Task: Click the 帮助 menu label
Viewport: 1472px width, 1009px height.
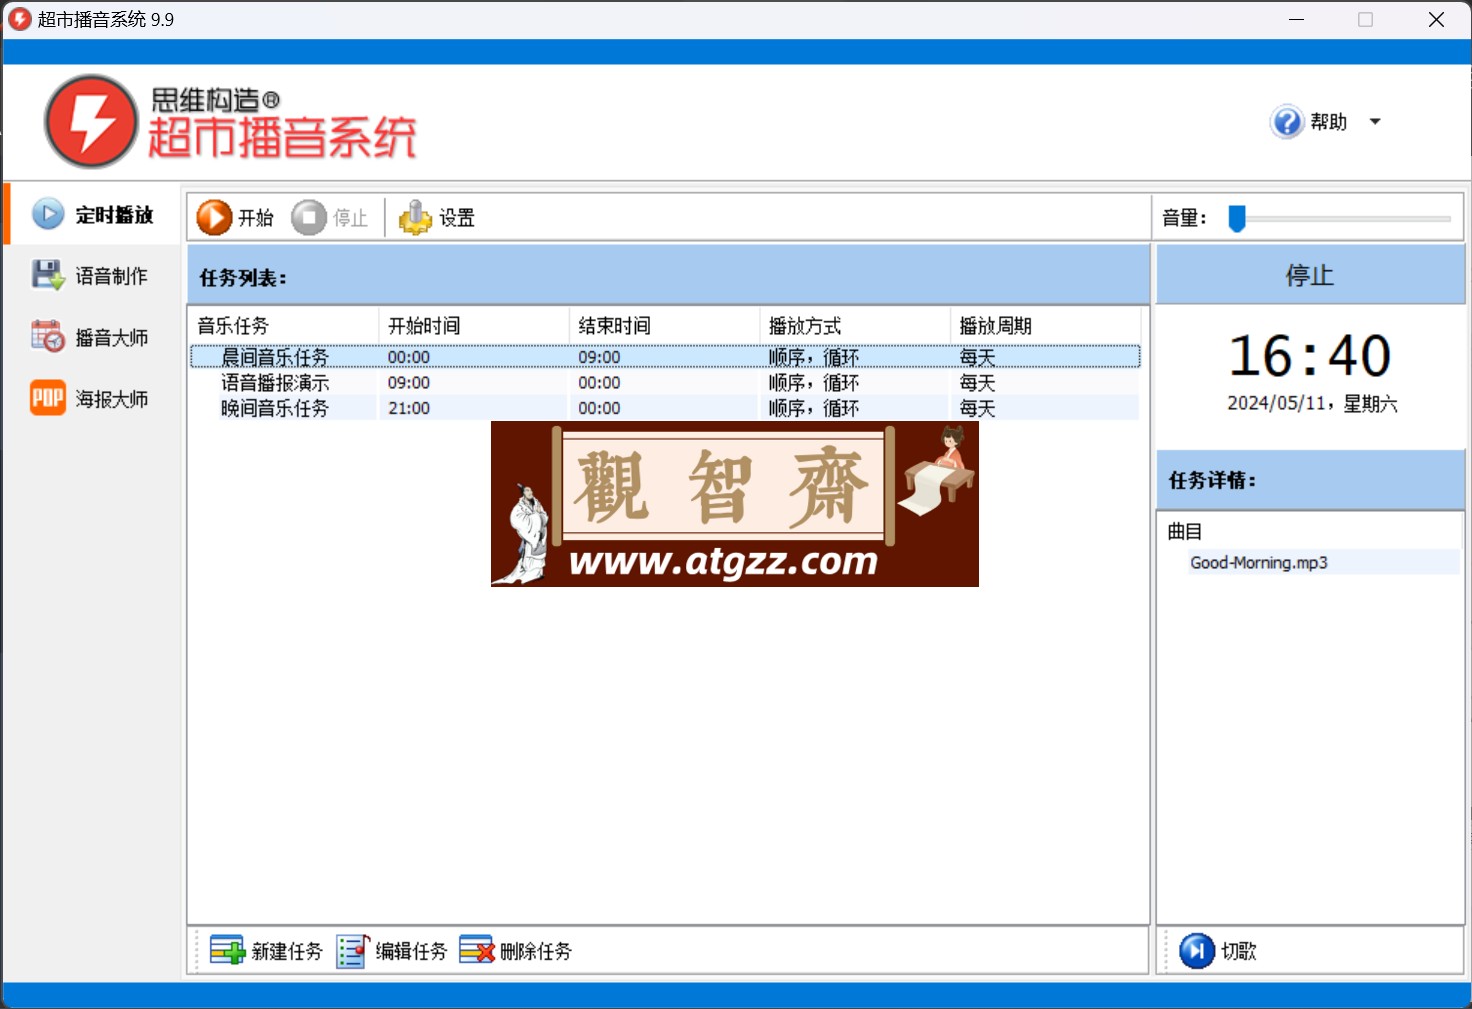Action: click(1329, 122)
